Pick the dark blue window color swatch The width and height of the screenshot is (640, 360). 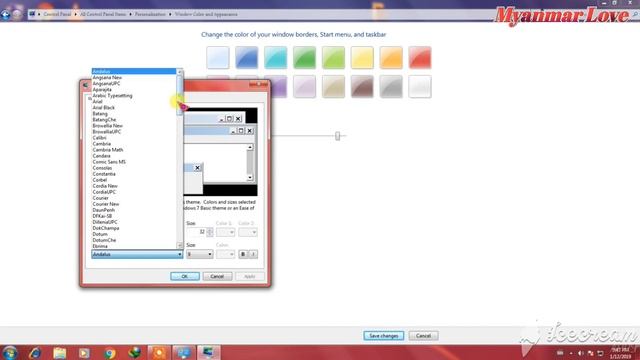(x=247, y=58)
